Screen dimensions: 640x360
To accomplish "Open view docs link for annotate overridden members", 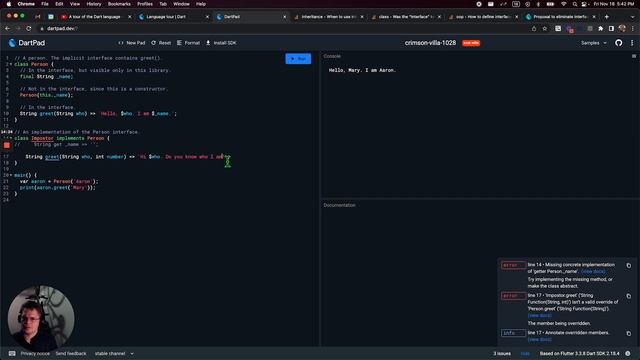I will (x=540, y=340).
